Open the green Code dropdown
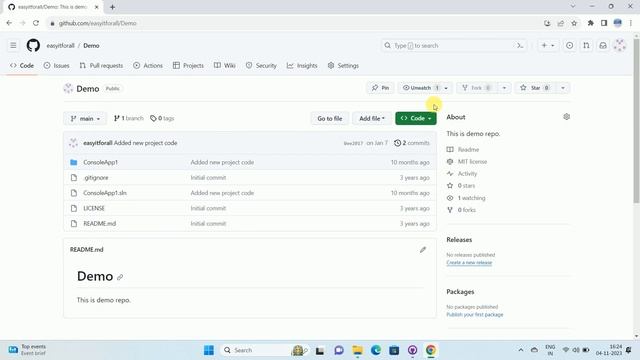The height and width of the screenshot is (360, 640). 416,118
